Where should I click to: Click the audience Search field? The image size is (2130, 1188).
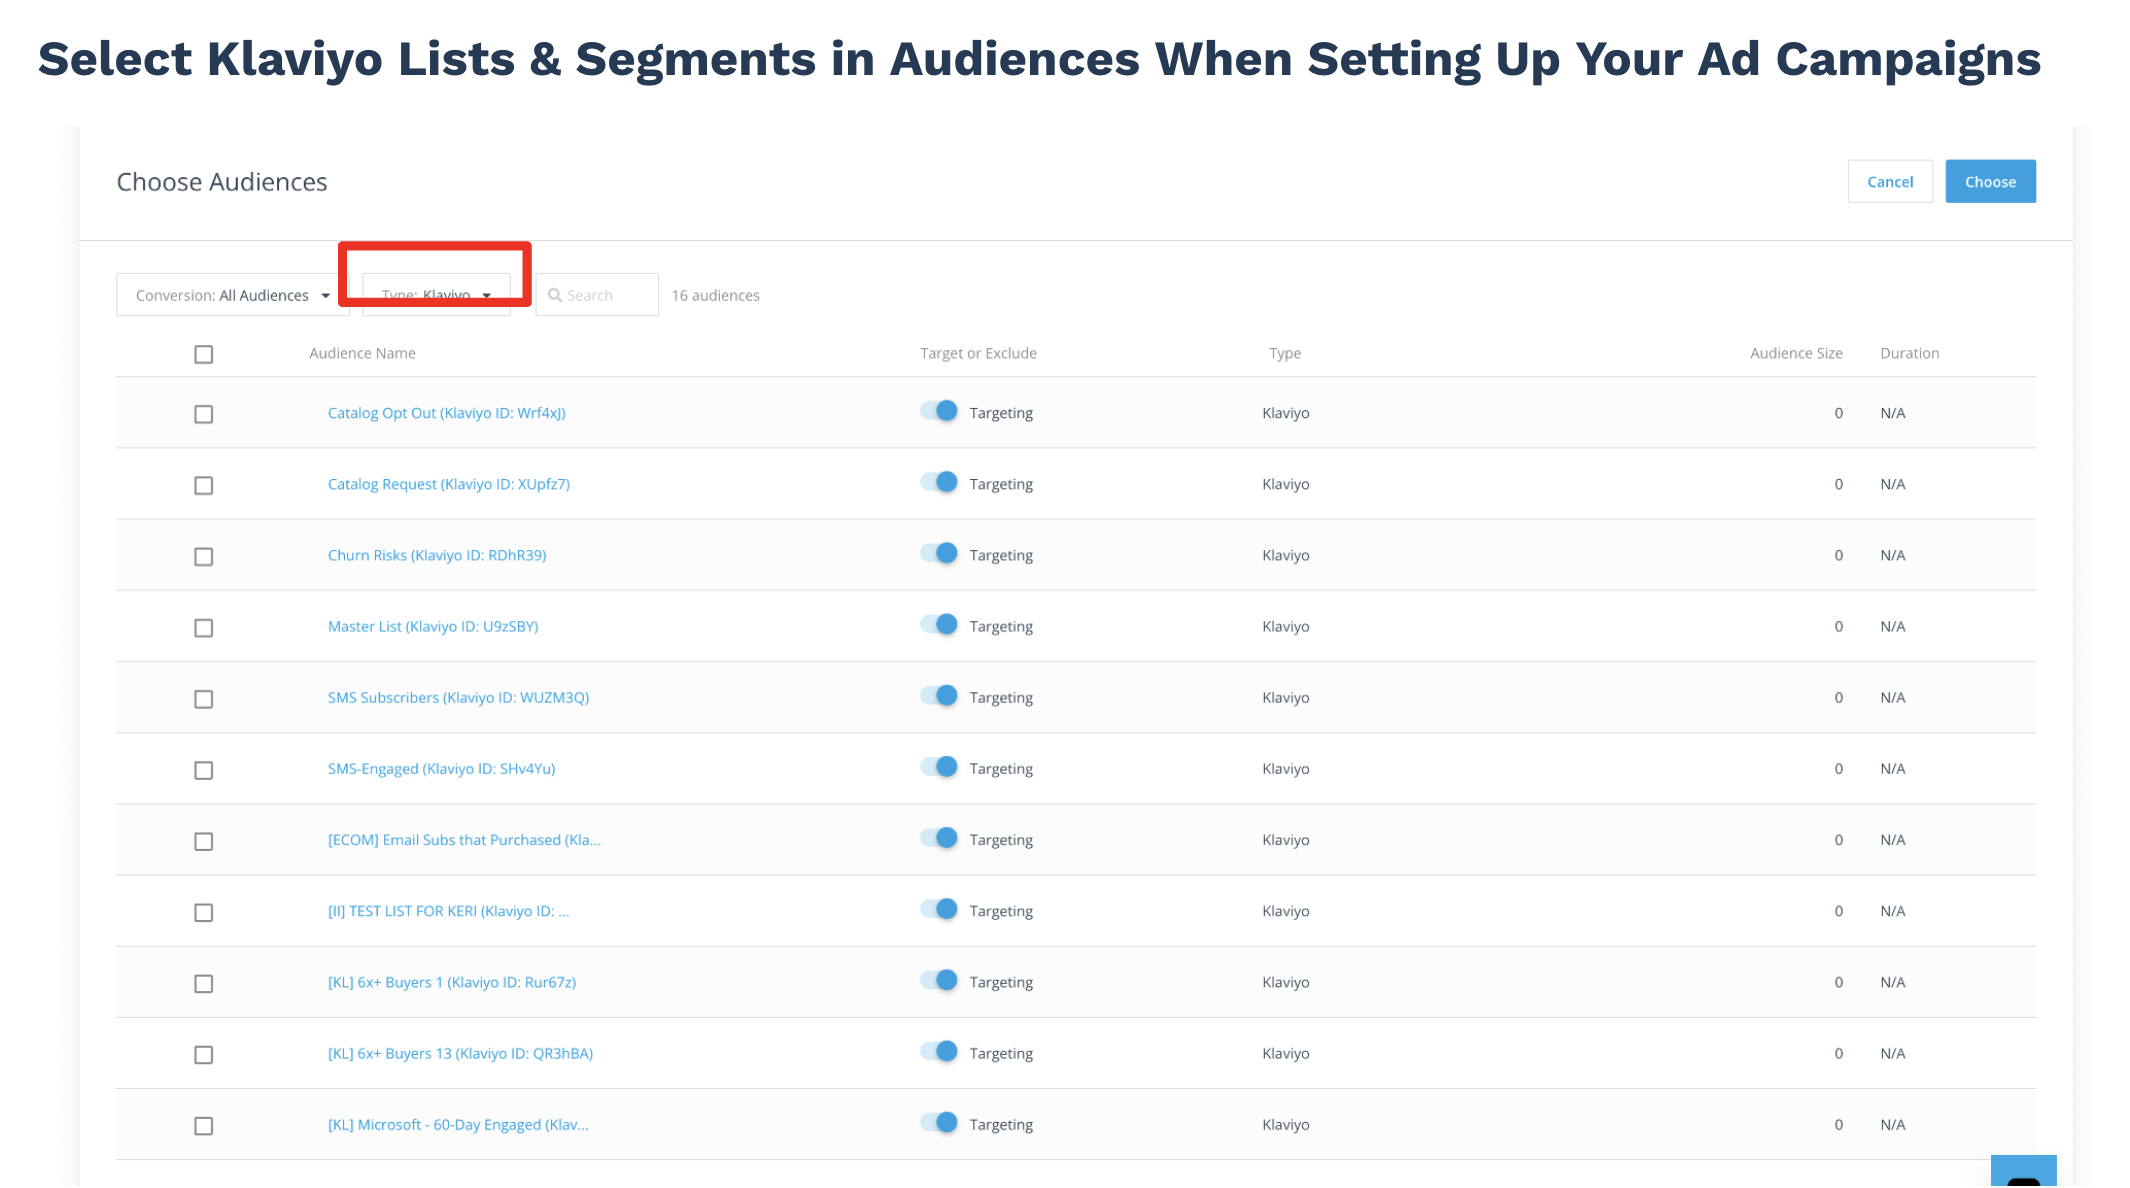tap(597, 295)
